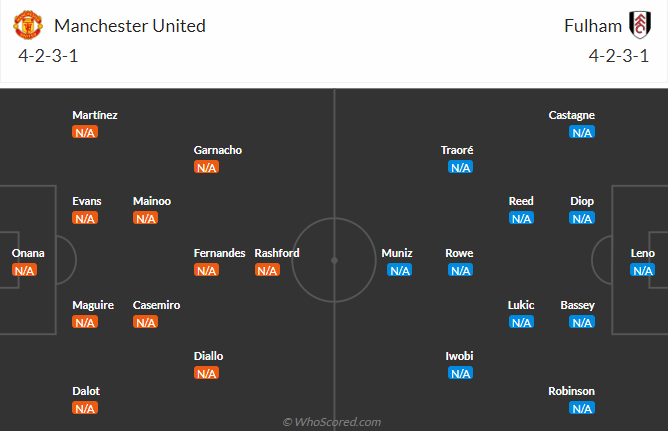
Task: Click player name Martínez
Action: tap(95, 115)
